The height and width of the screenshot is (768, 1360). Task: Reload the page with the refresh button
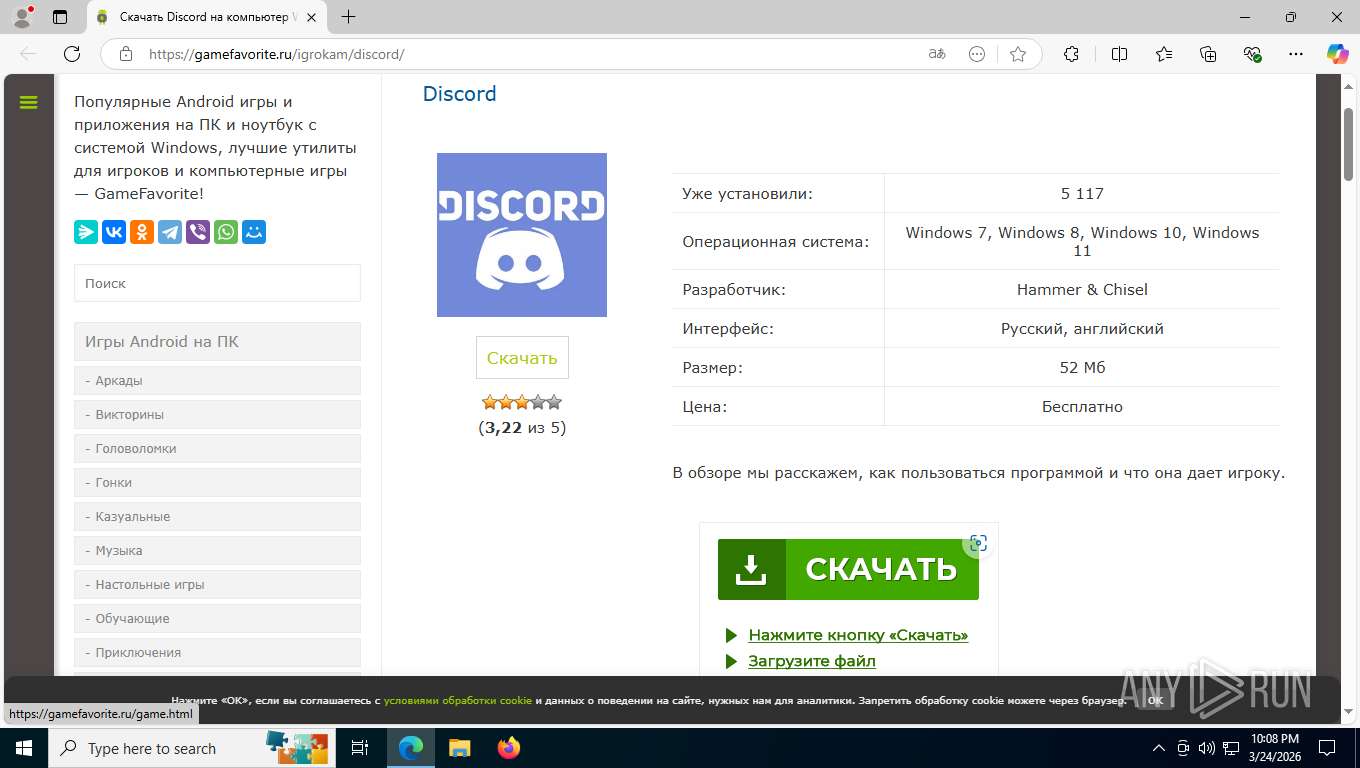(x=72, y=54)
